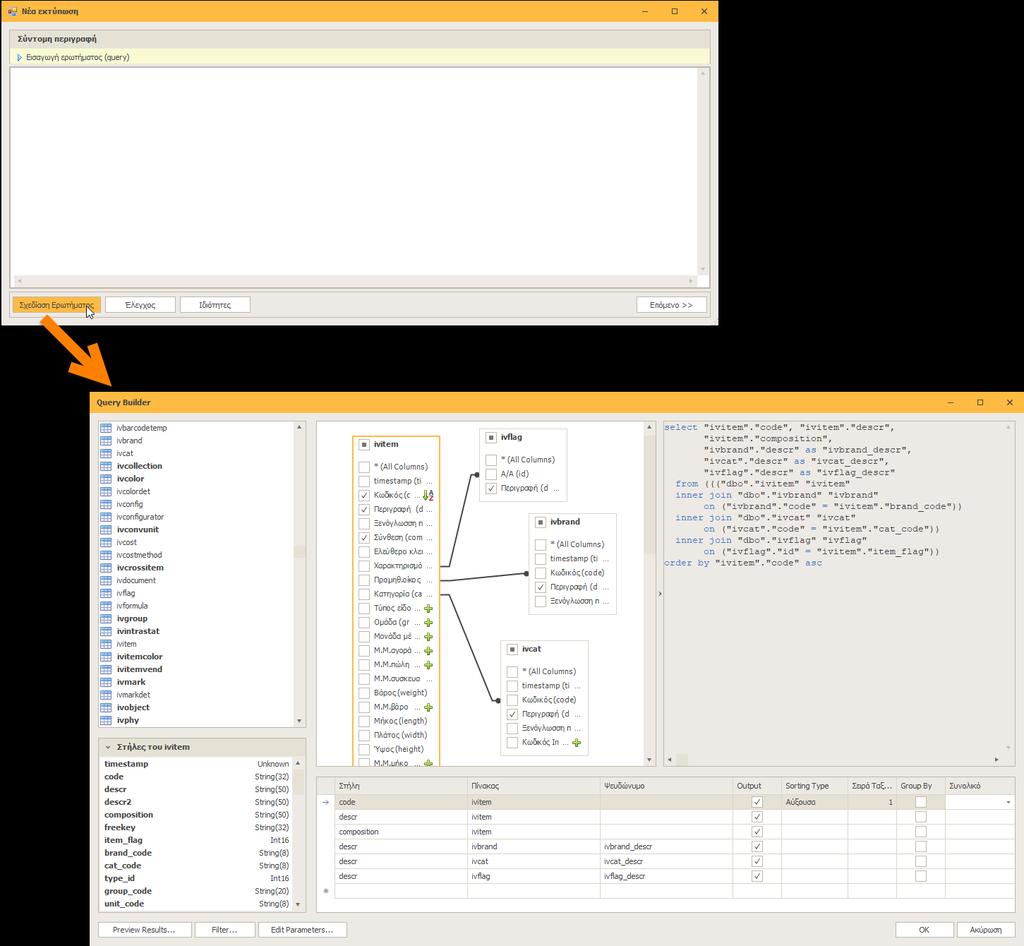Click the ivcolordet table icon

[x=106, y=492]
